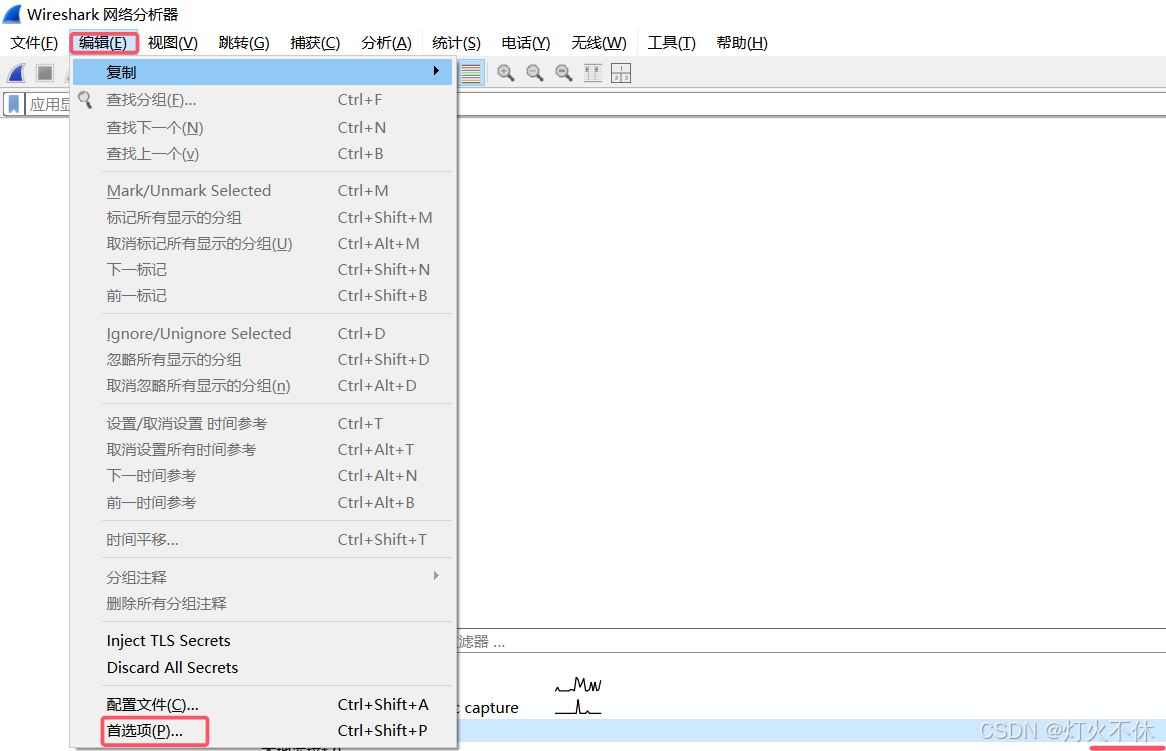Screen dimensions: 1166x751
Task: Select 查找下一个(N) entry
Action: click(262, 128)
